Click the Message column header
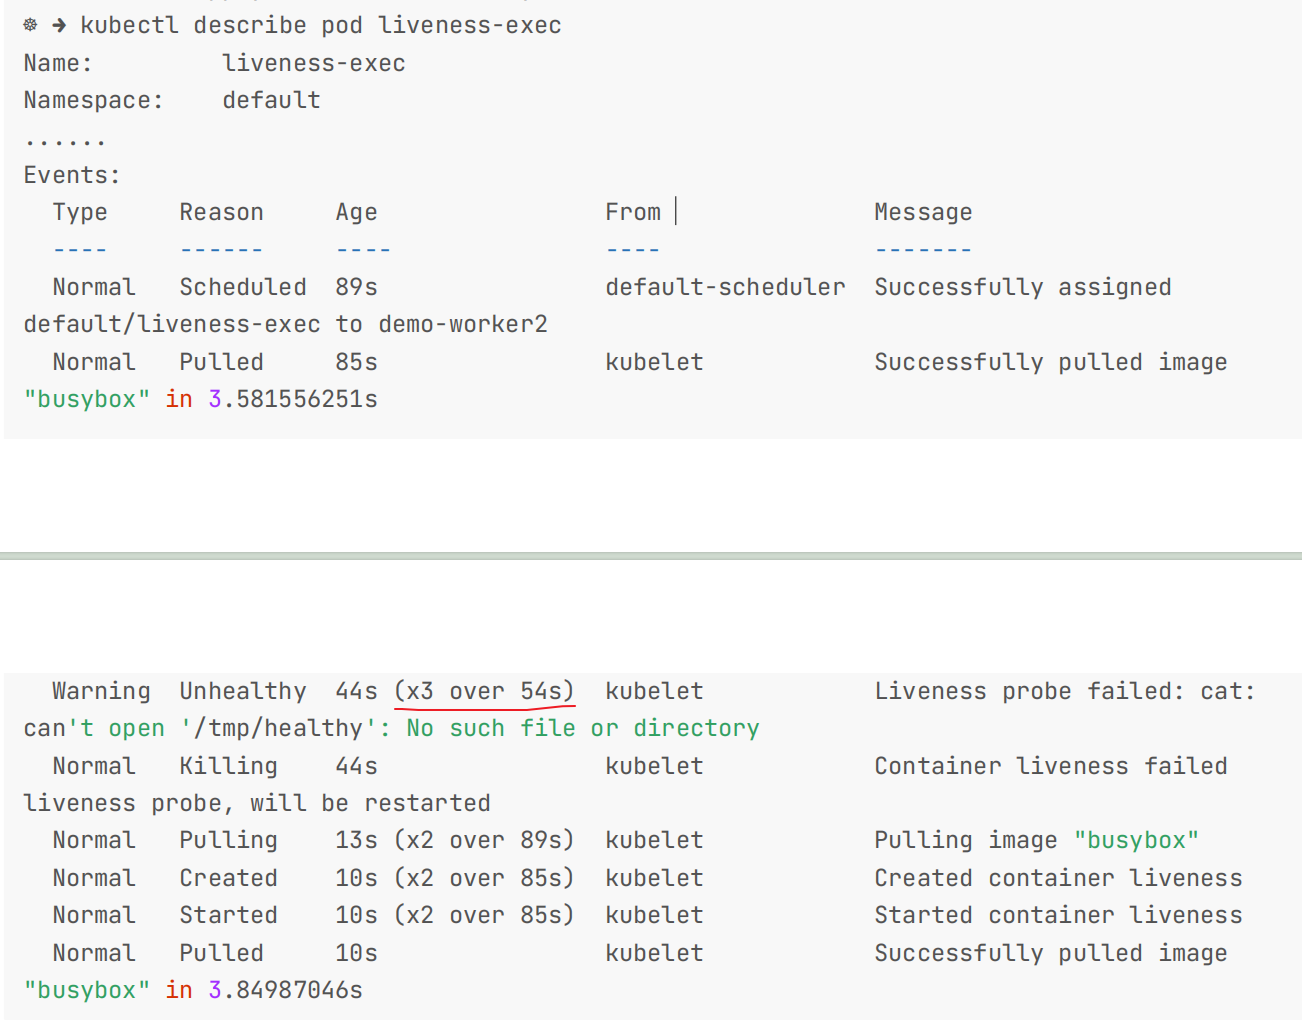The width and height of the screenshot is (1302, 1020). [923, 212]
